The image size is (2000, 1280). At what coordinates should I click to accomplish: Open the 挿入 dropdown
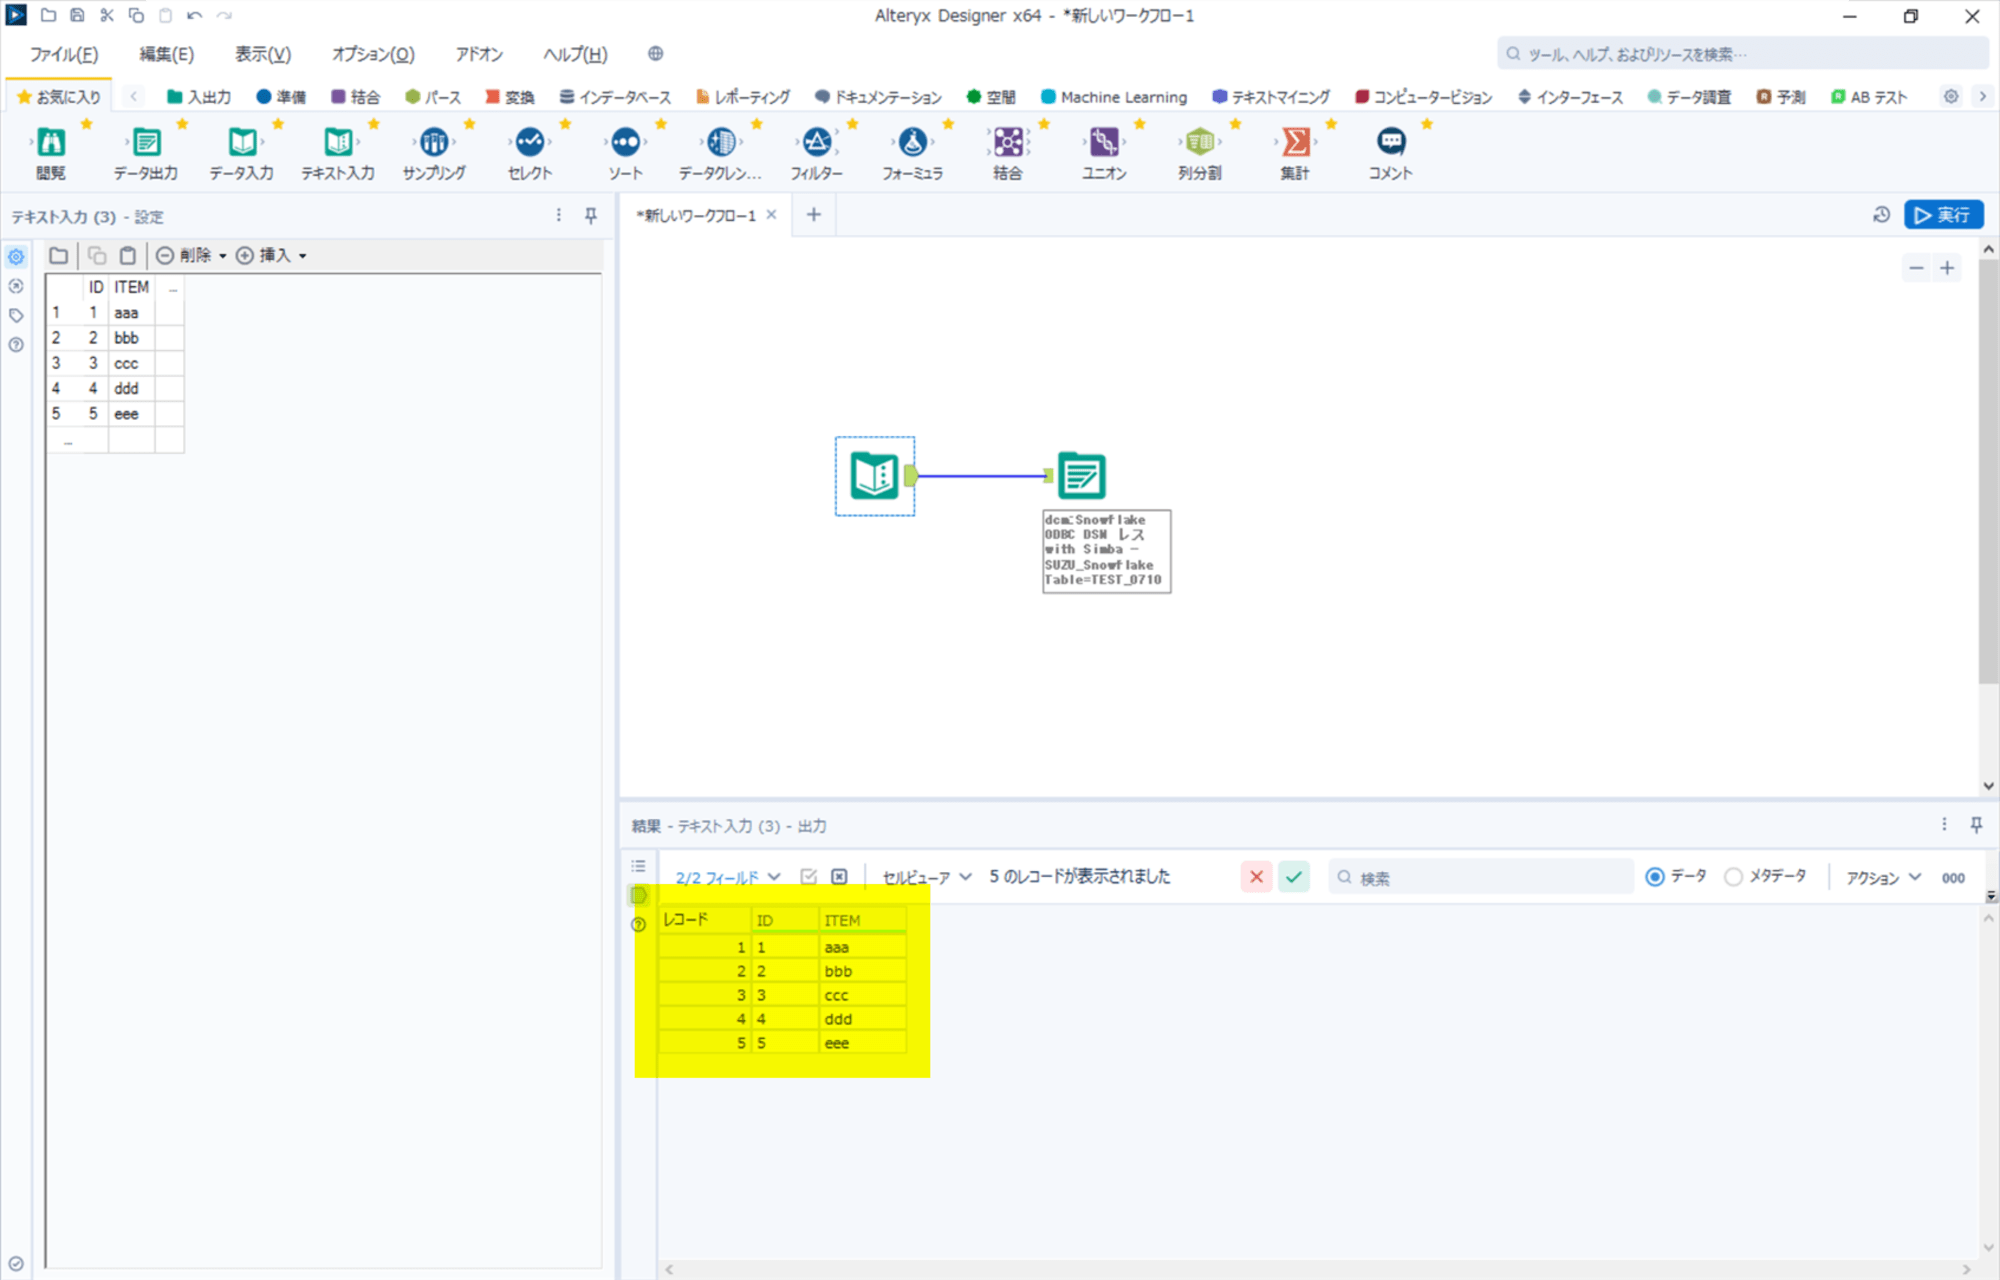[x=271, y=256]
